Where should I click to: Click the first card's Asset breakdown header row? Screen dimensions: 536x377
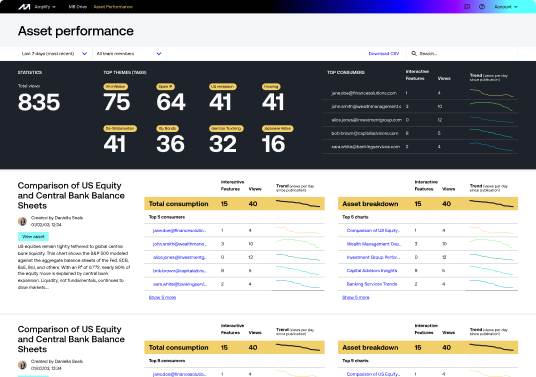click(x=428, y=204)
